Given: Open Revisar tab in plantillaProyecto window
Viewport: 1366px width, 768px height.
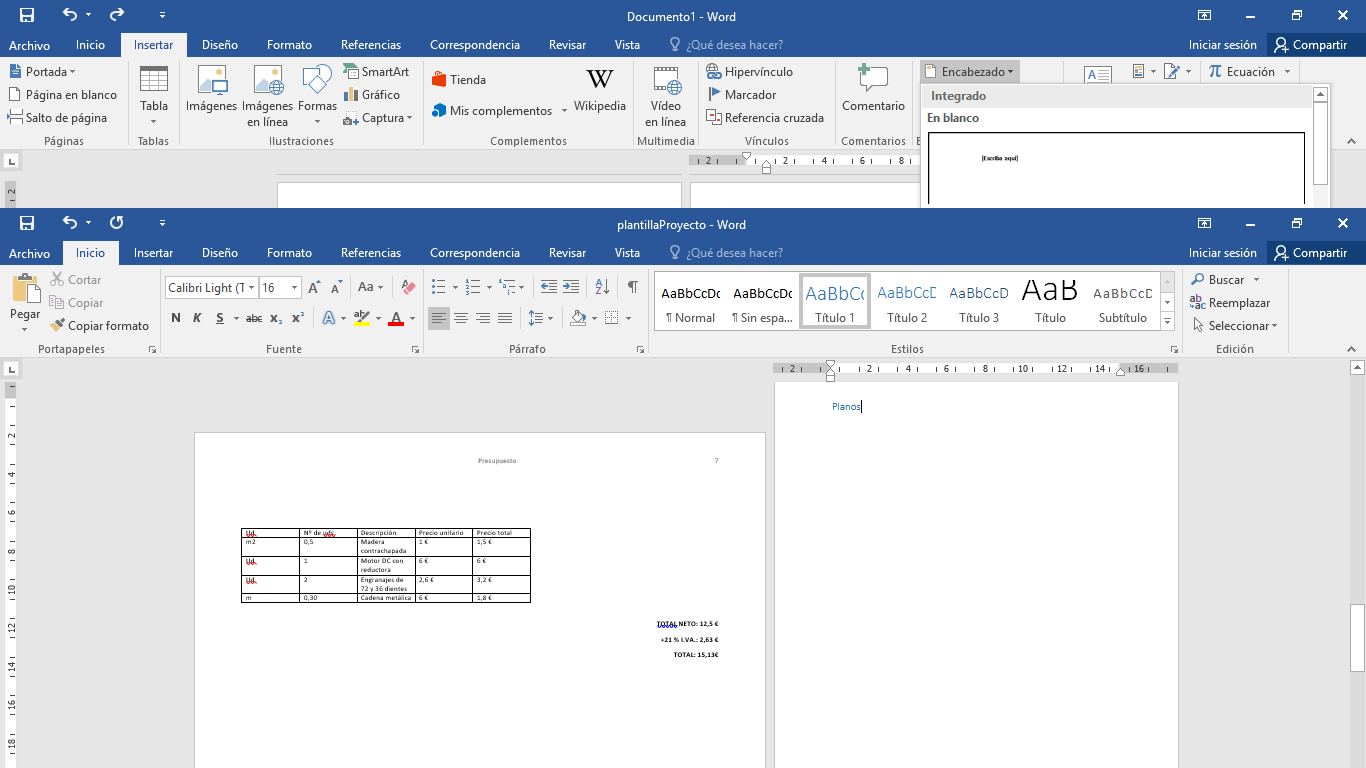Looking at the screenshot, I should pos(567,253).
